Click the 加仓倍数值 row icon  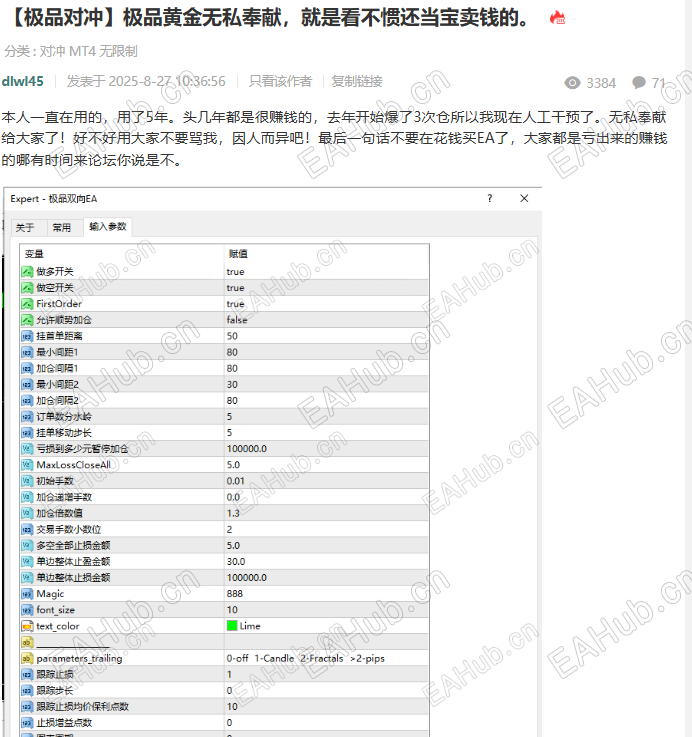click(27, 513)
